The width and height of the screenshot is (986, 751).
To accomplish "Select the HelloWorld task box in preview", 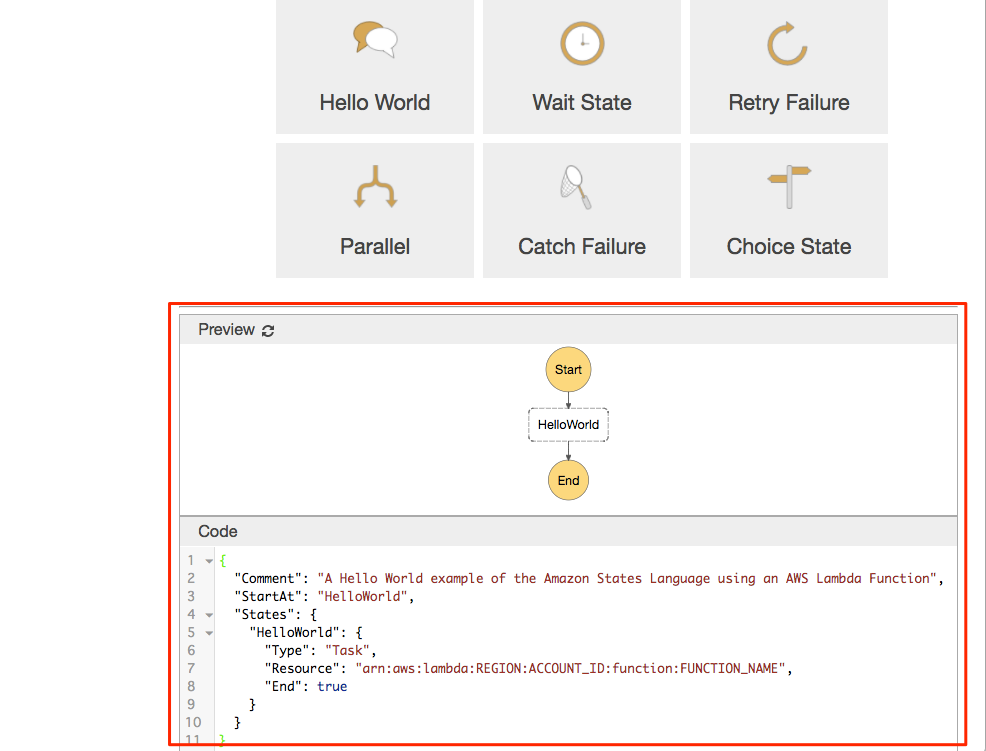I will pos(568,424).
